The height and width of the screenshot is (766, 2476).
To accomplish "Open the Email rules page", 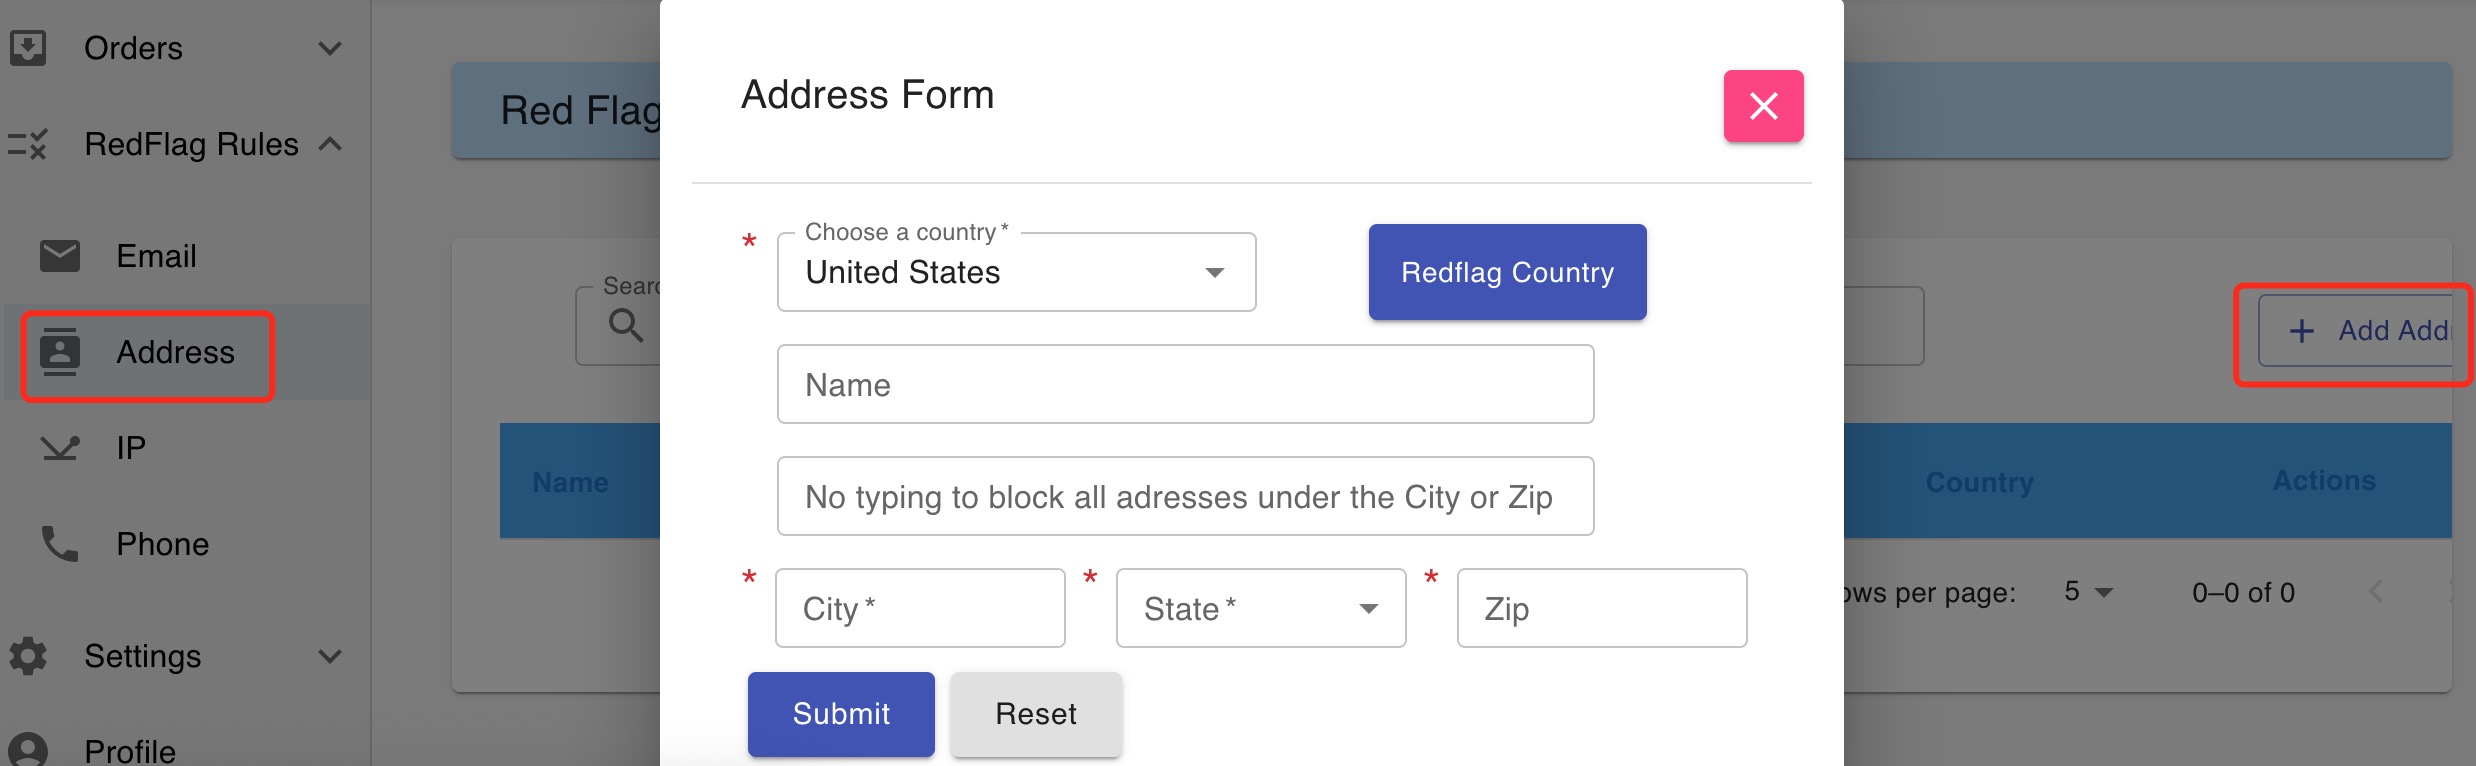I will coord(156,256).
